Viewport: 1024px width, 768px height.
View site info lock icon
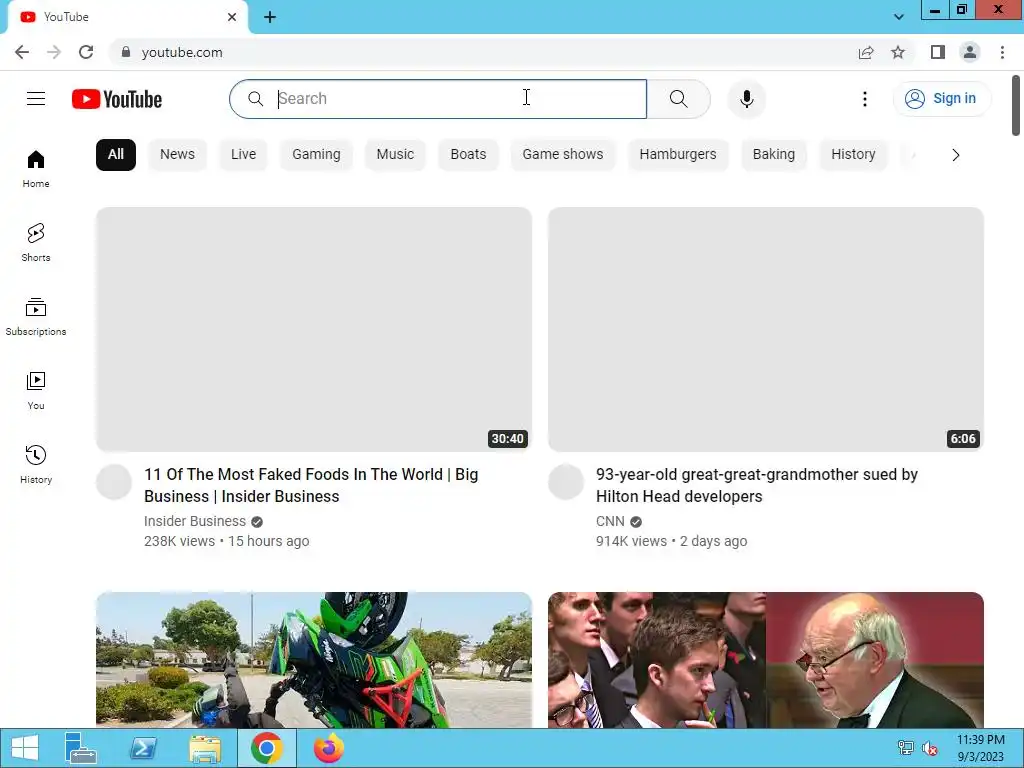125,52
